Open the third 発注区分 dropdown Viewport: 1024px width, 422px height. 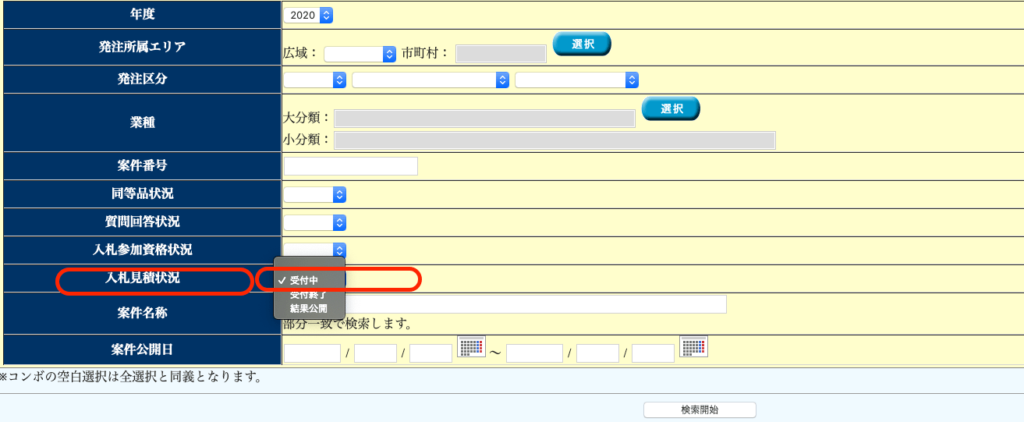click(x=577, y=80)
